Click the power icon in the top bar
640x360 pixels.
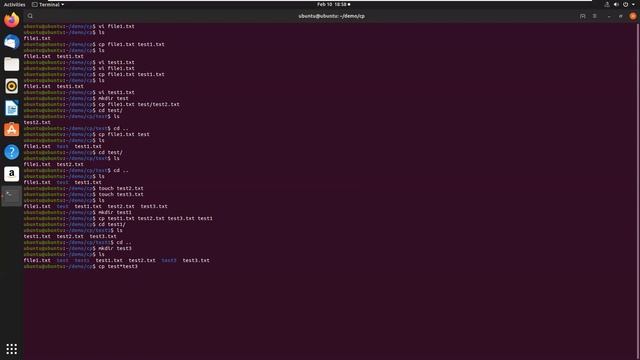tap(625, 4)
